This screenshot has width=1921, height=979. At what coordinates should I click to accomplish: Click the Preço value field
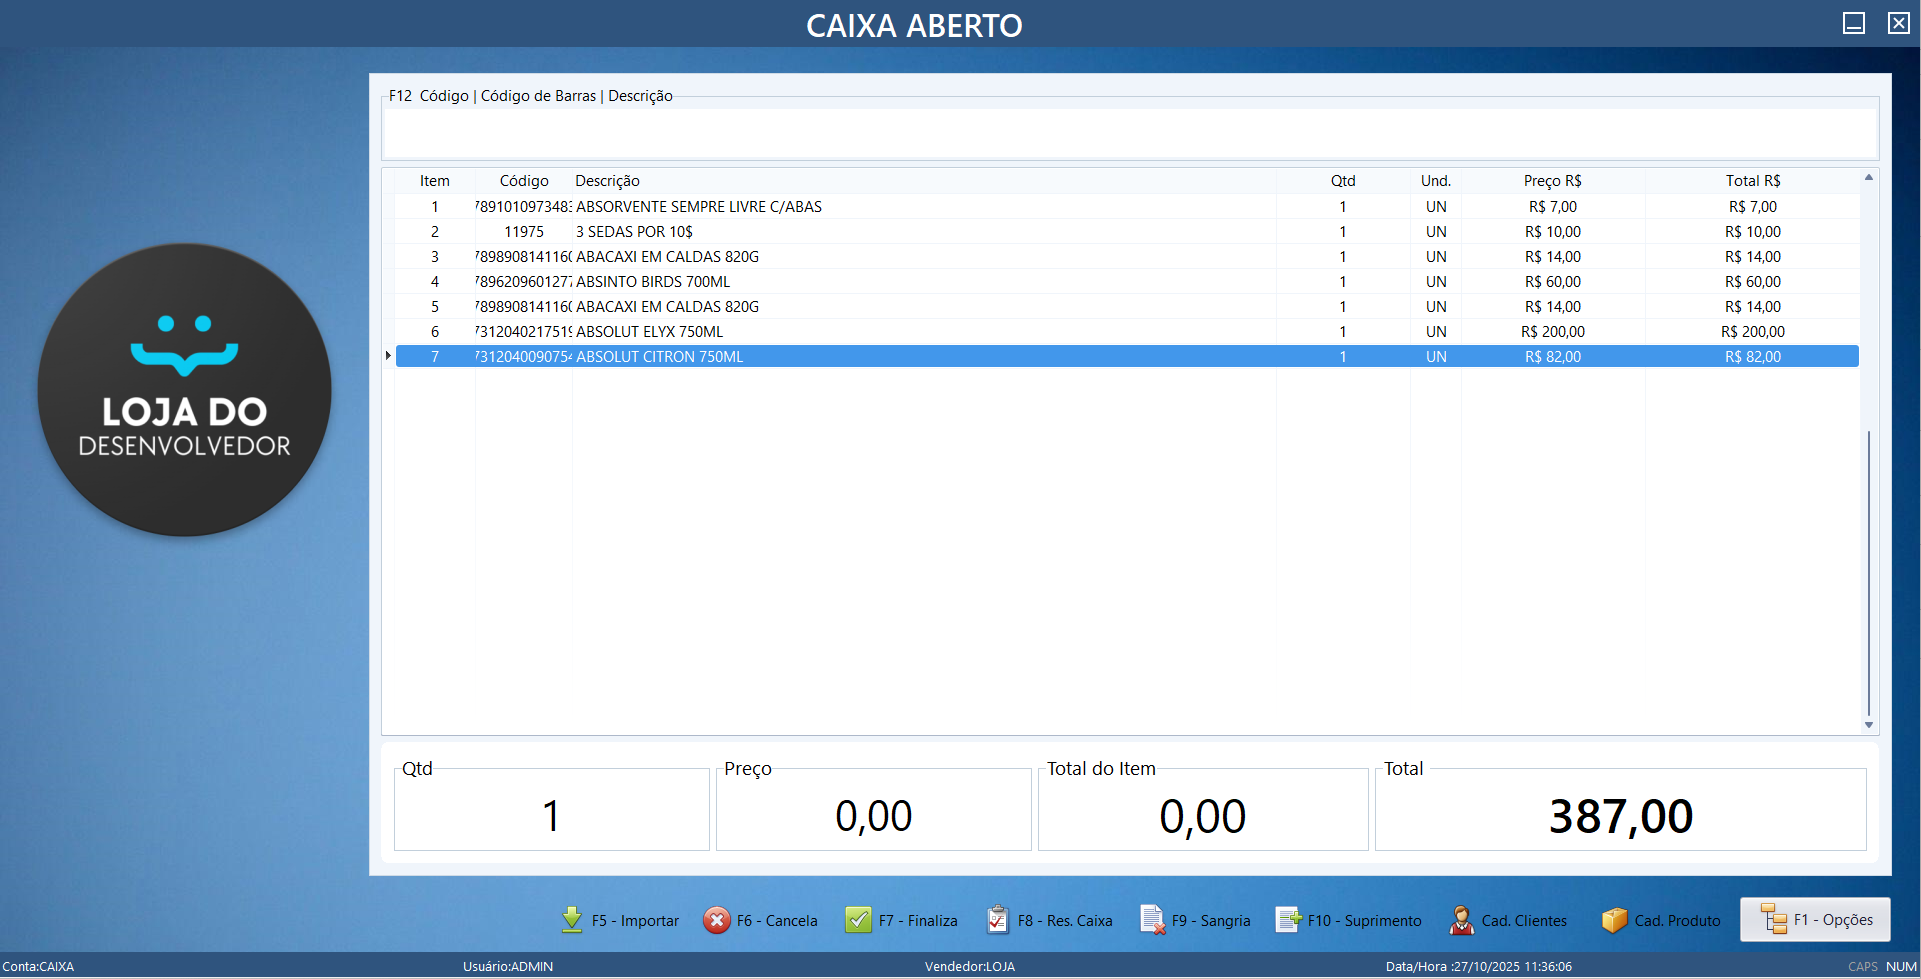click(873, 815)
